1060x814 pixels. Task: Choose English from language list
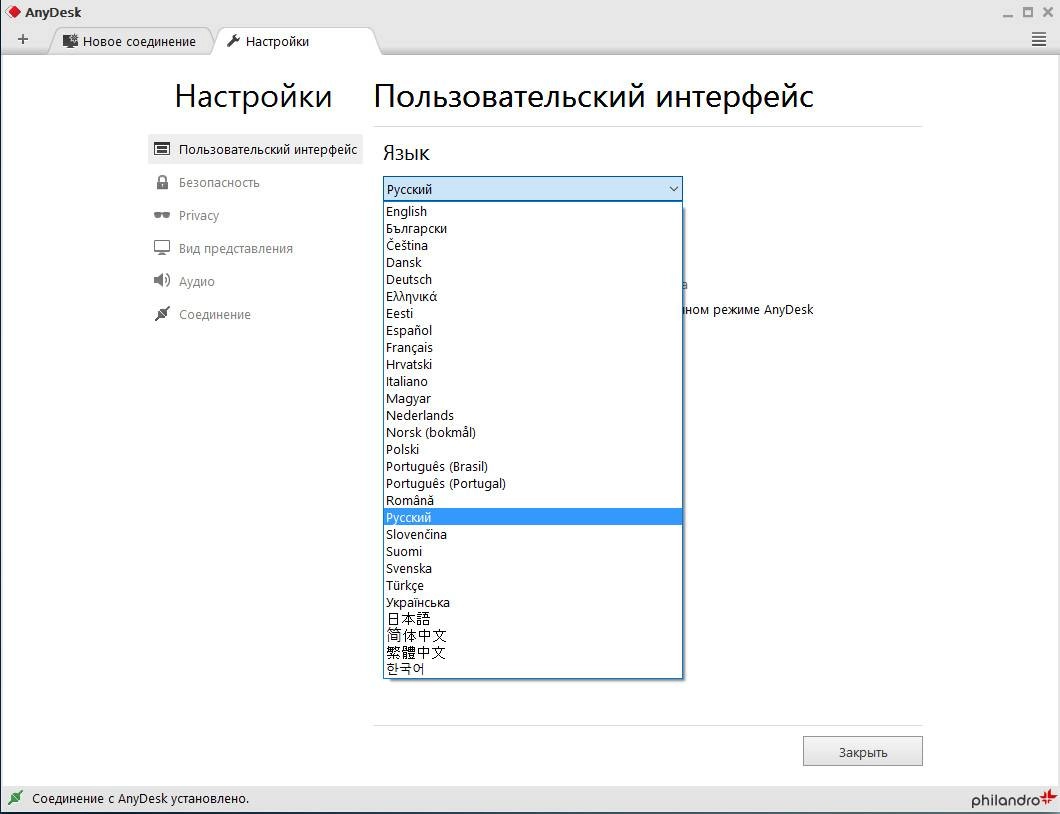pos(533,212)
